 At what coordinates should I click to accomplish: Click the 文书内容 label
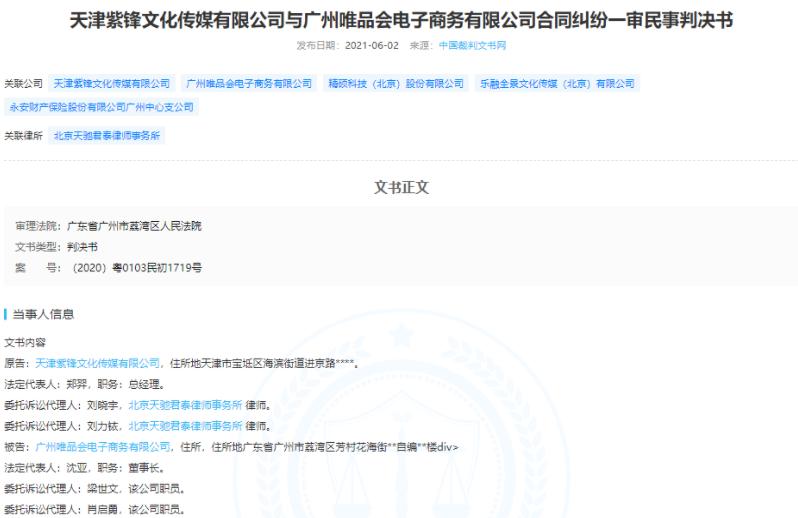point(25,342)
